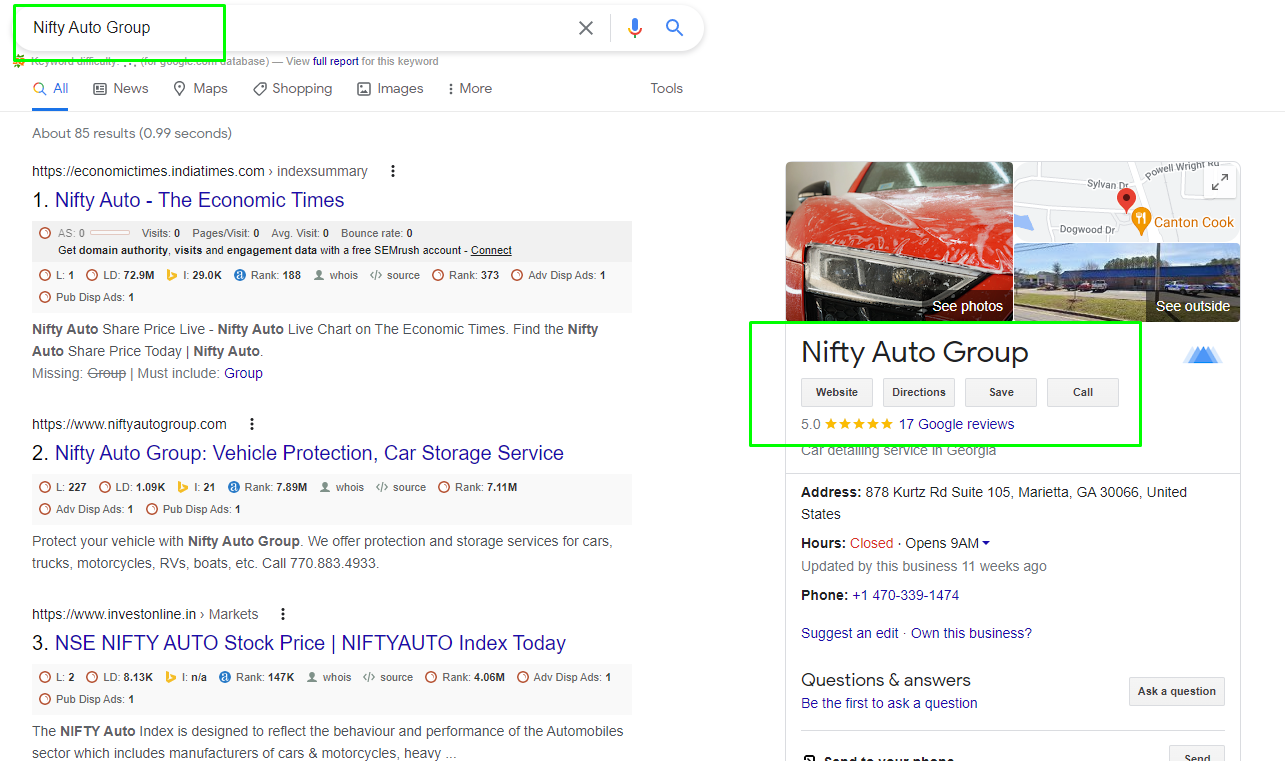The height and width of the screenshot is (761, 1285).
Task: View source for the niftyautogroup.com result
Action: pos(401,487)
